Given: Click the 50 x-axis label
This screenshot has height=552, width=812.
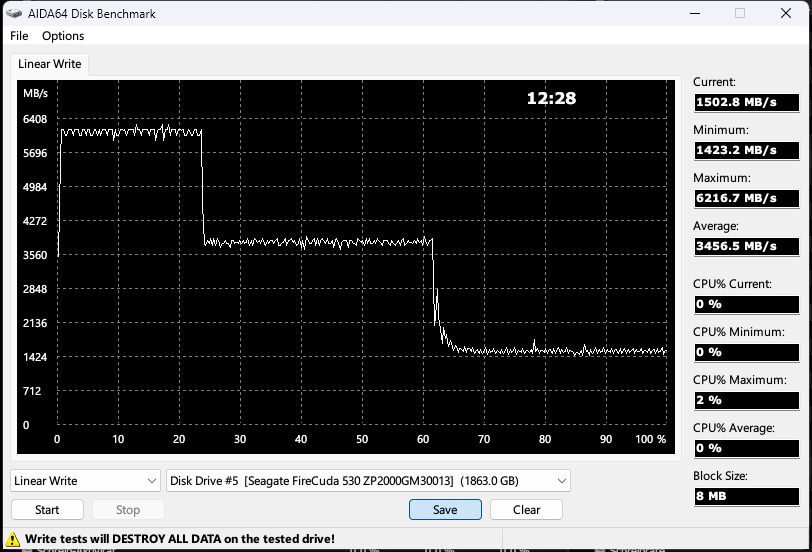Looking at the screenshot, I should (362, 439).
